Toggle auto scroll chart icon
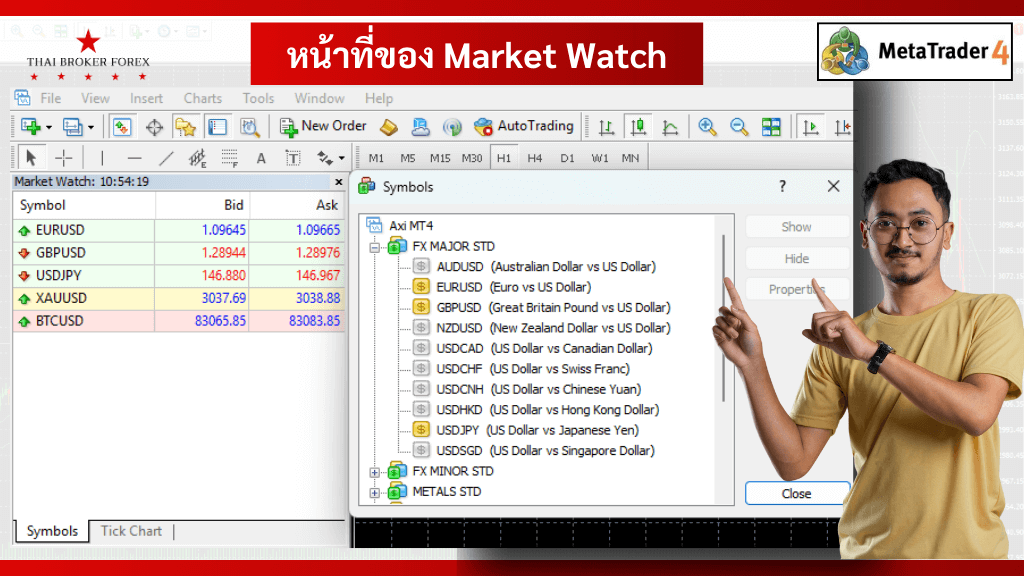Screen dimensions: 1024x576 pyautogui.click(x=810, y=127)
